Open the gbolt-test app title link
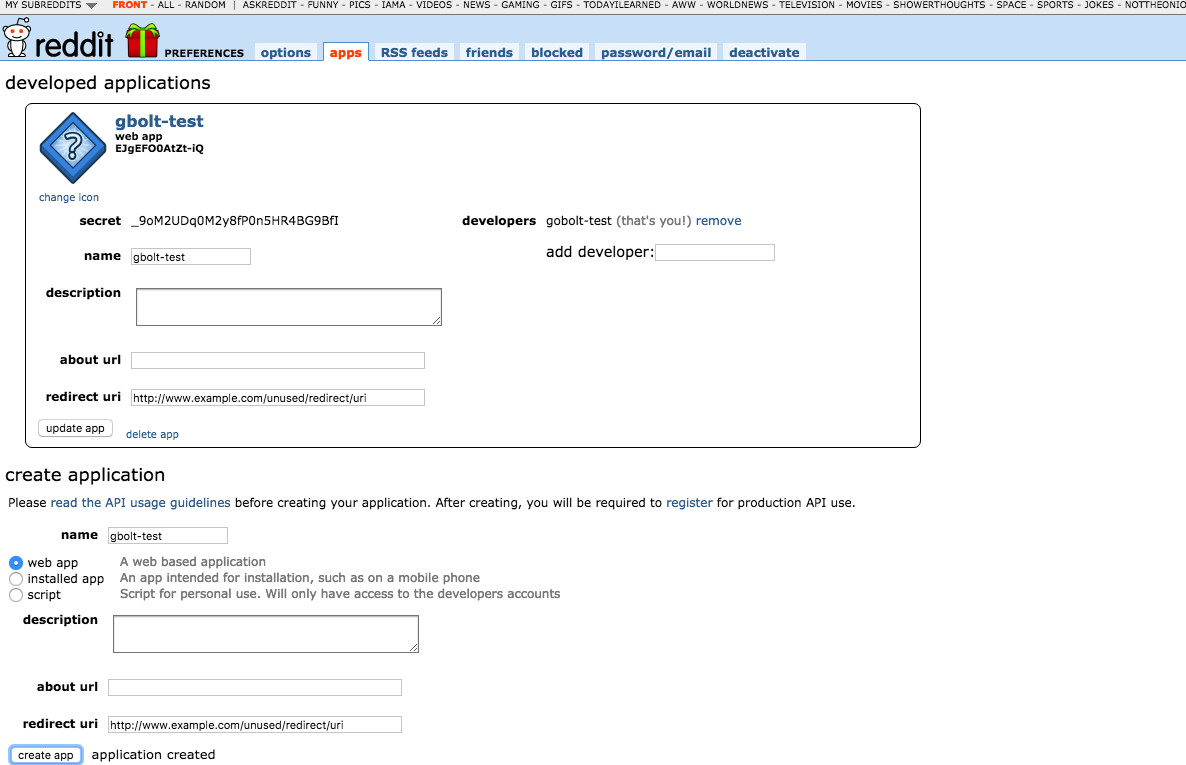This screenshot has height=765, width=1186. (159, 121)
